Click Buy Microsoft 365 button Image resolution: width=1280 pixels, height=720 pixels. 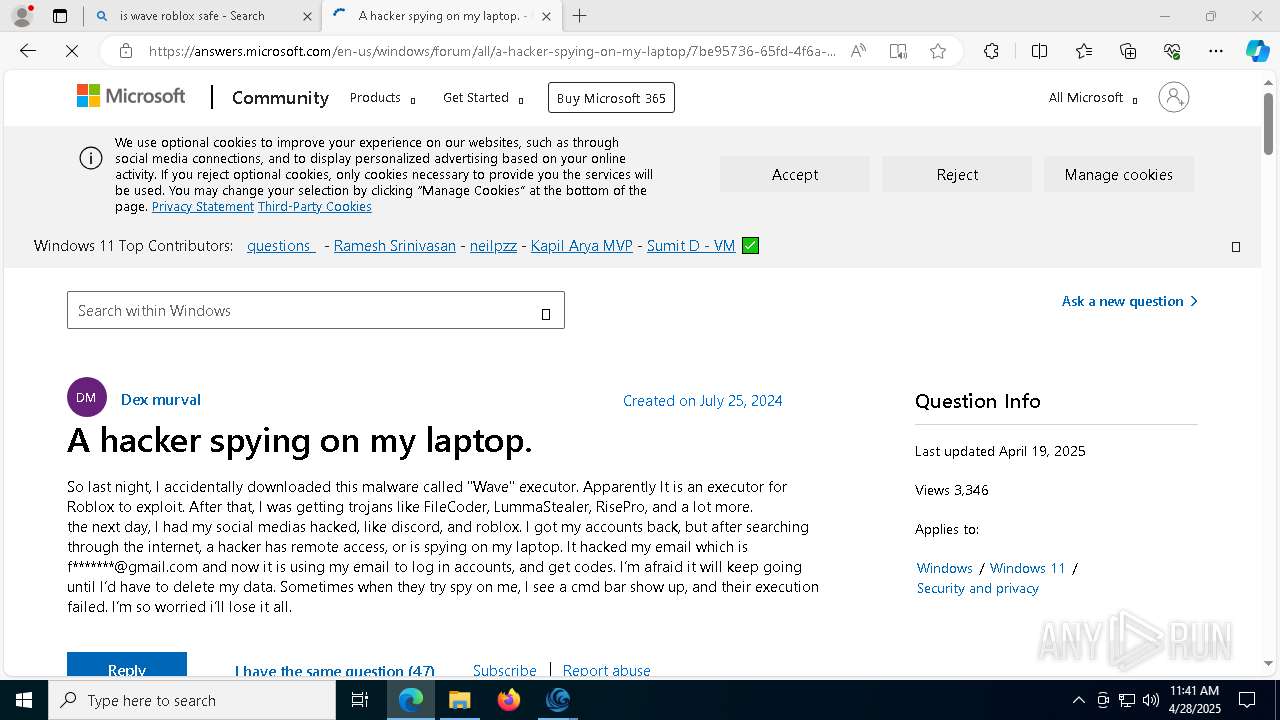click(x=611, y=97)
